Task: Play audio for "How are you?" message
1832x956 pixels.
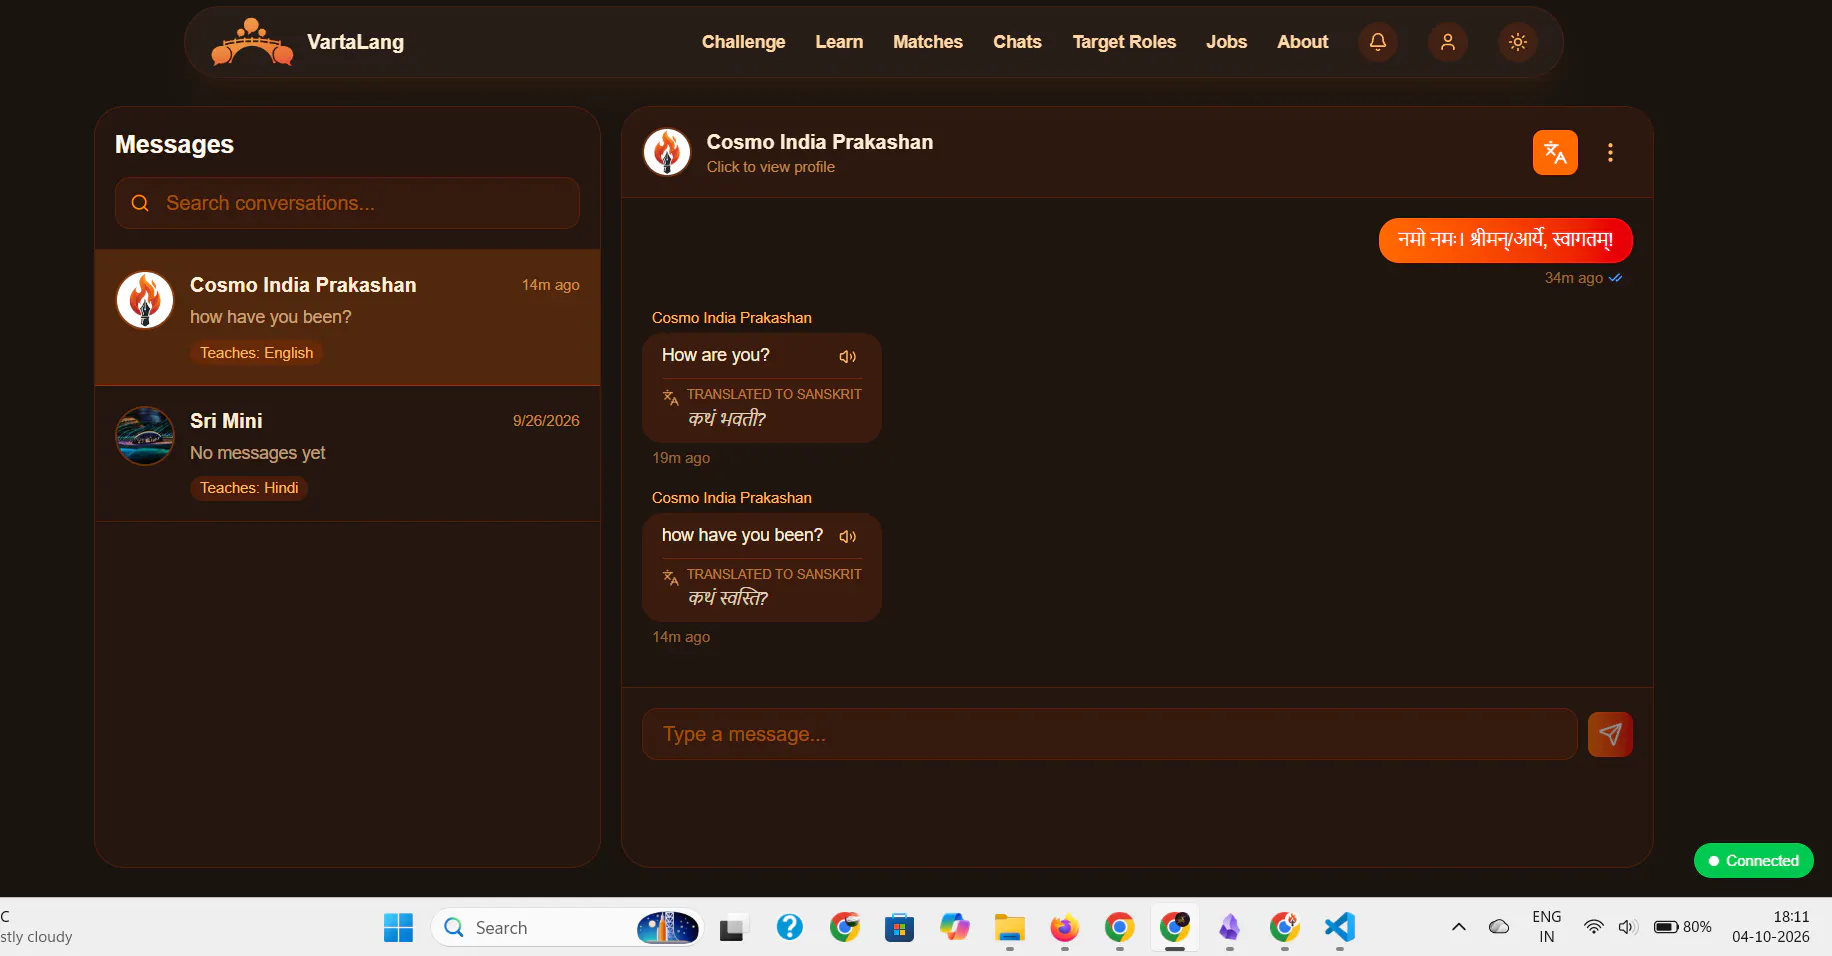Action: (x=848, y=357)
